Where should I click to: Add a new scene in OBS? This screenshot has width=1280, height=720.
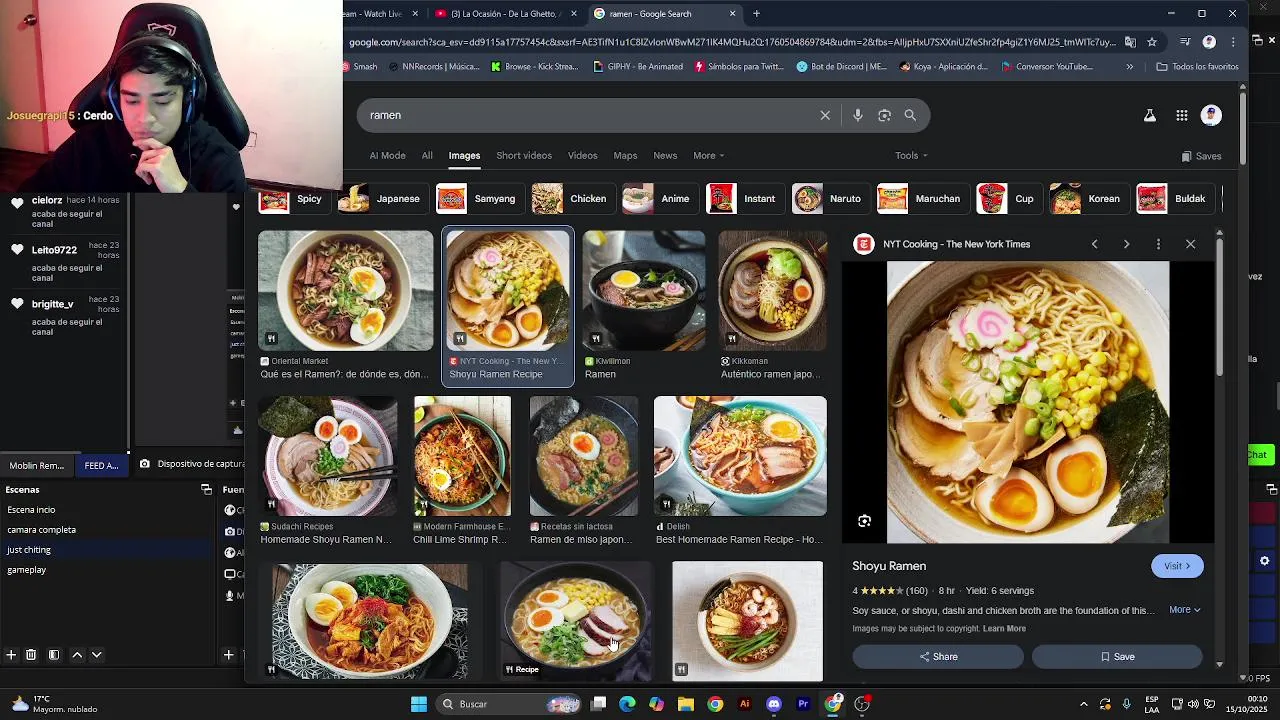pos(11,655)
